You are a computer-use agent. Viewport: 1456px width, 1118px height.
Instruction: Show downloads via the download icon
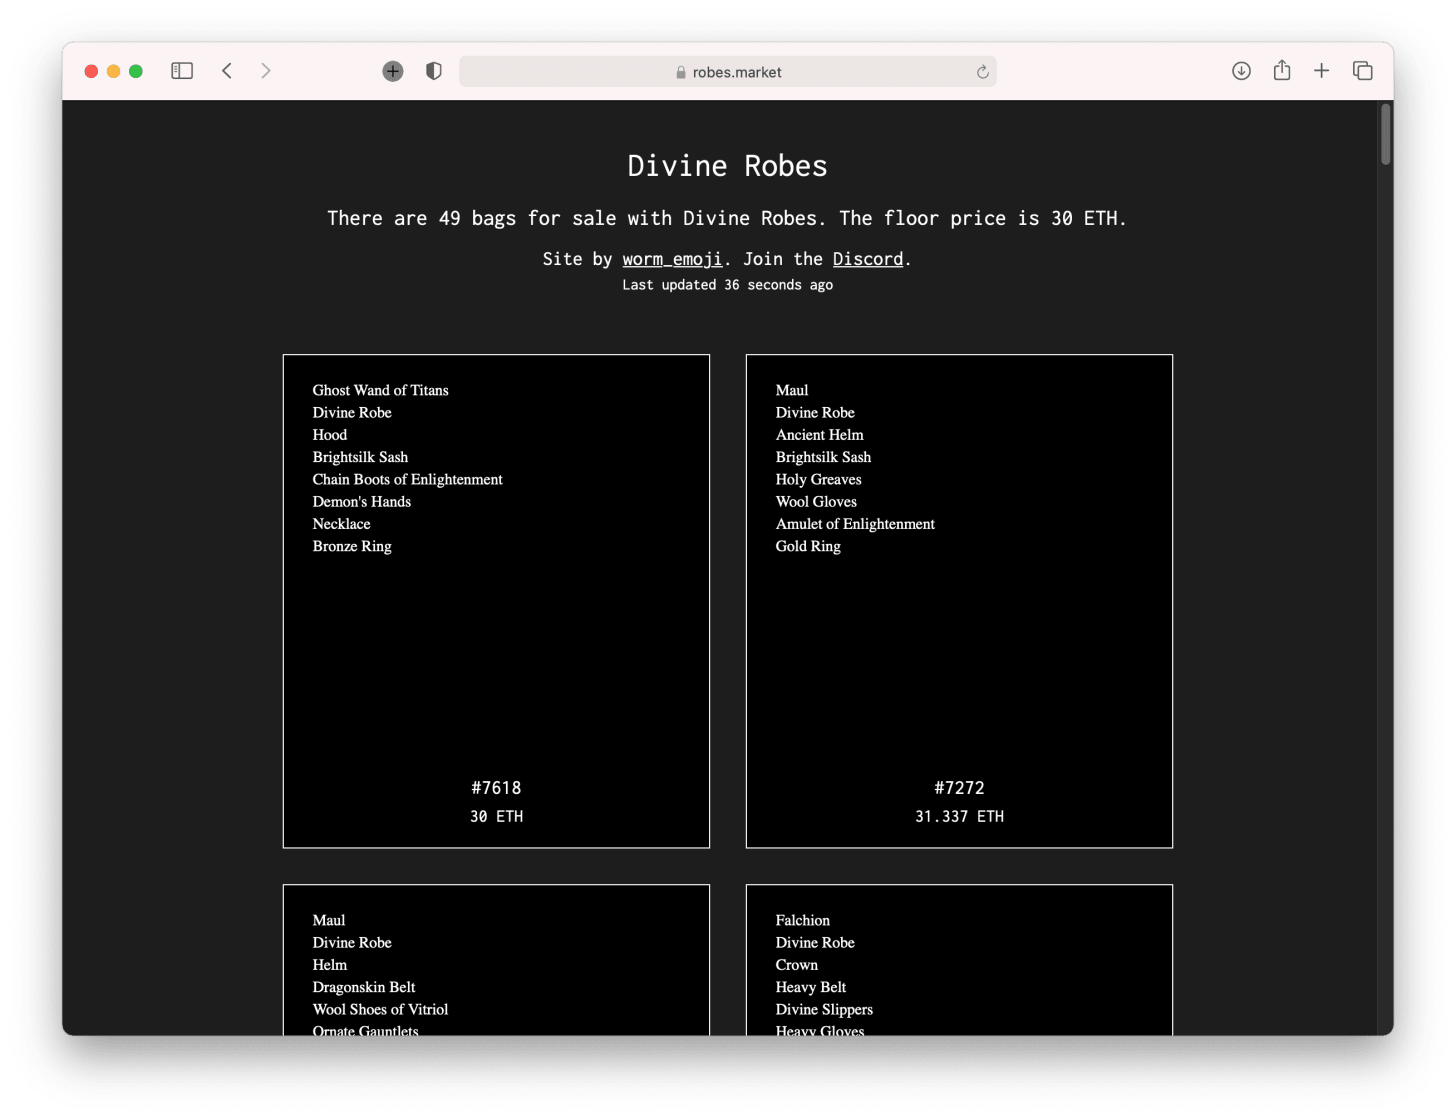[x=1241, y=71]
